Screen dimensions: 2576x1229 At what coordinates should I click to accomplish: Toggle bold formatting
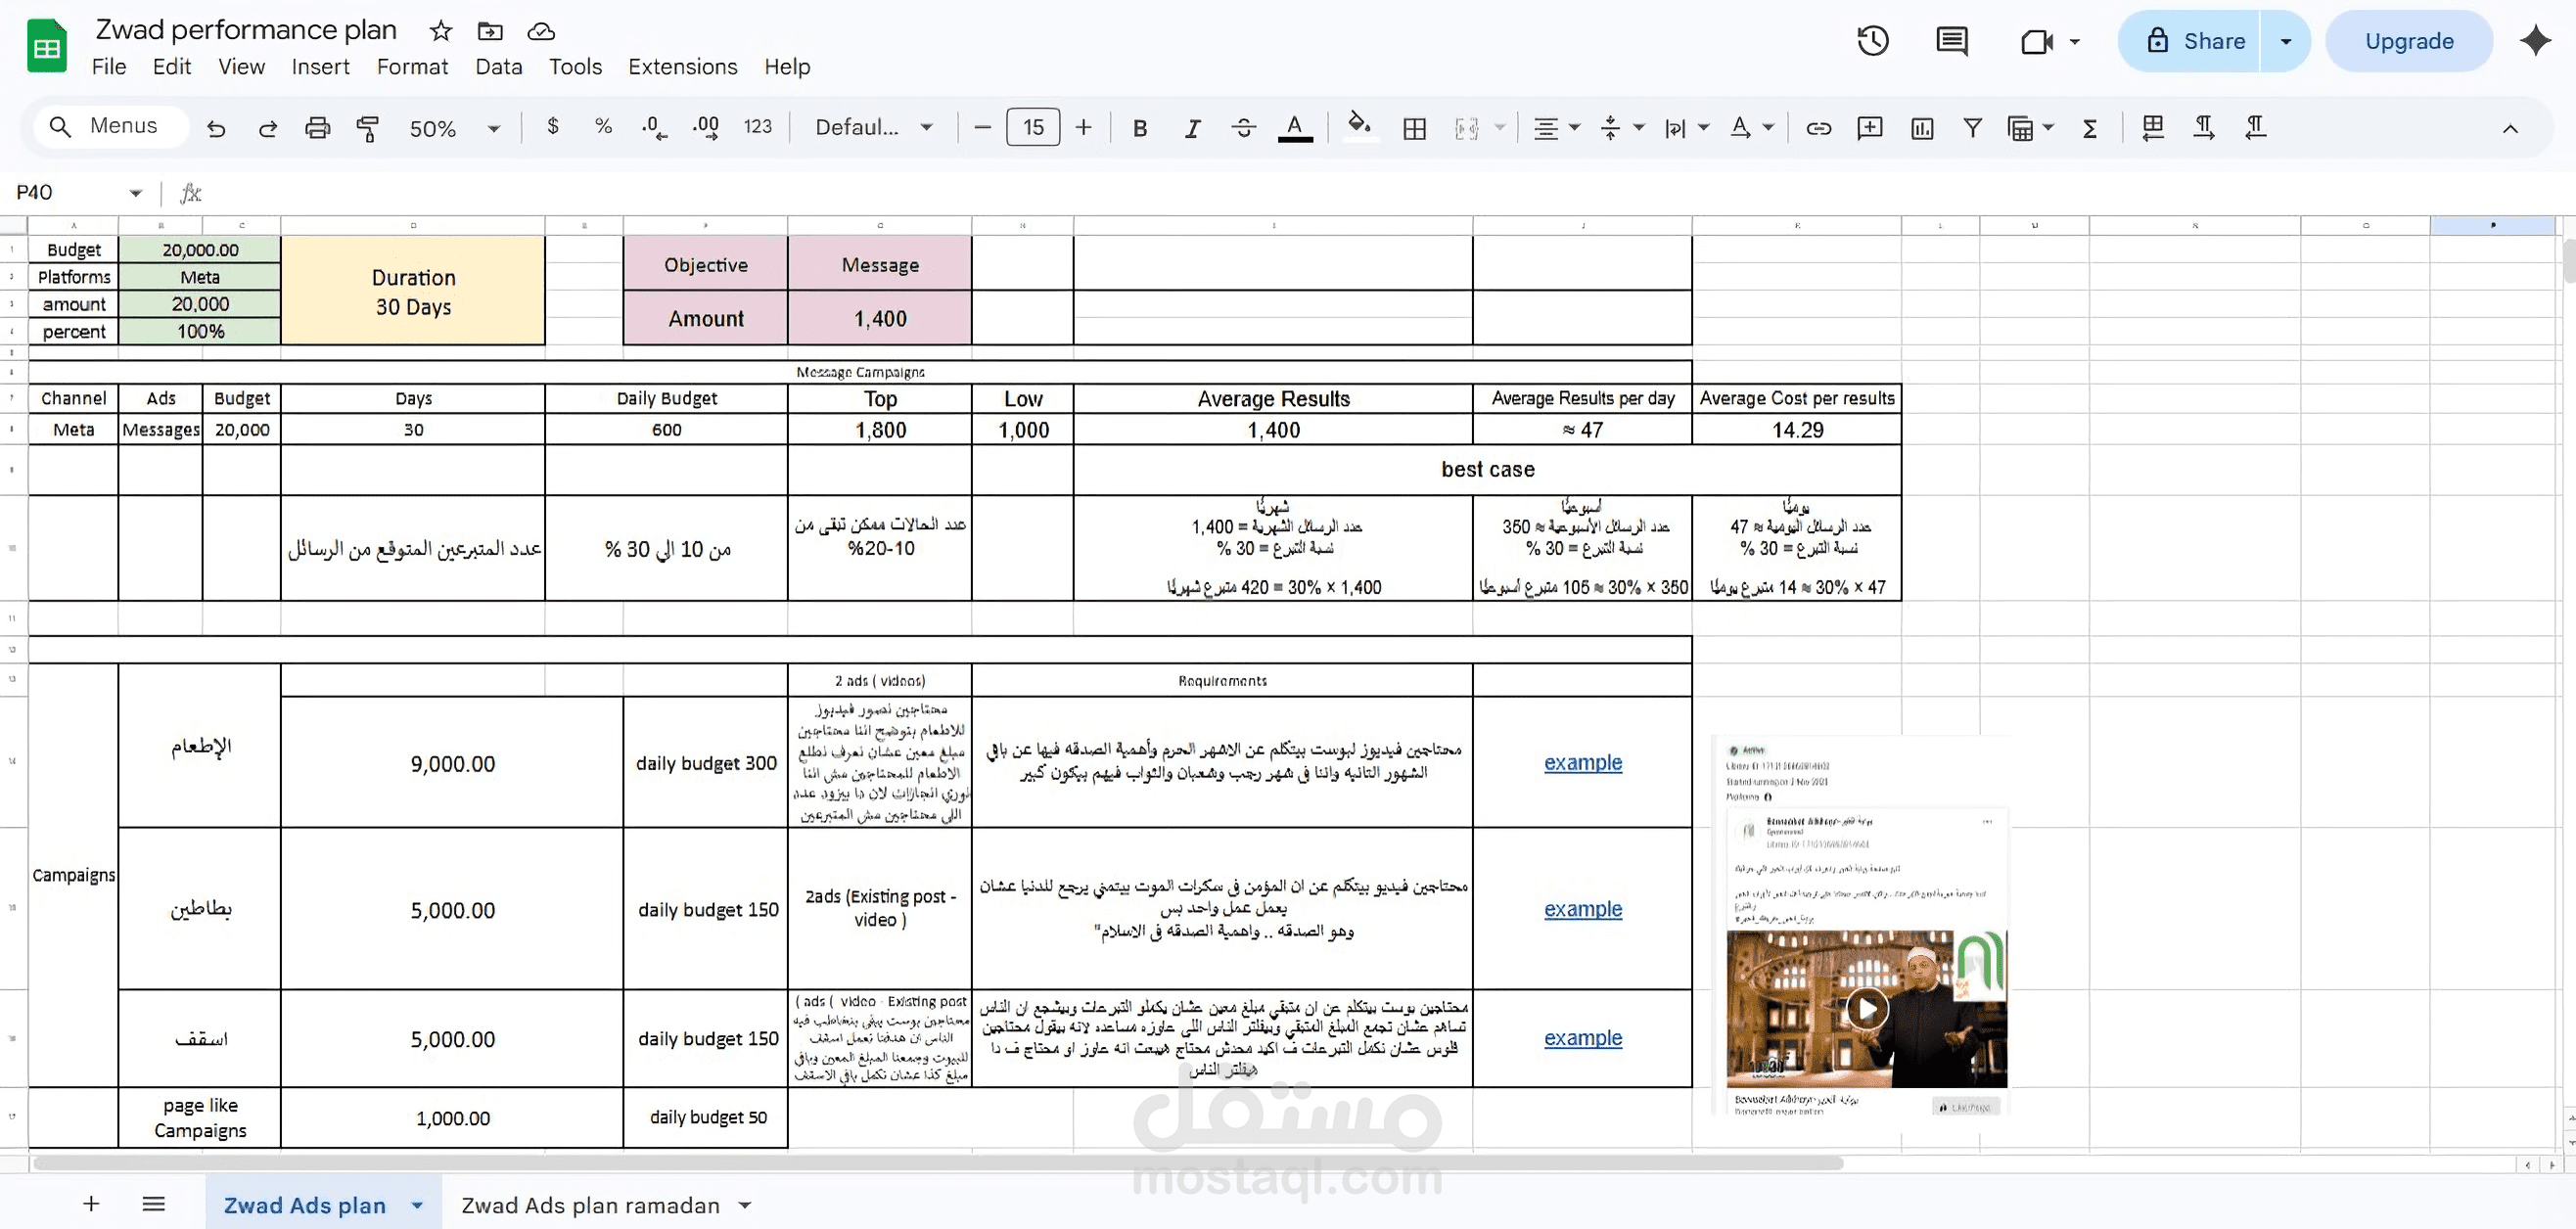coord(1139,128)
